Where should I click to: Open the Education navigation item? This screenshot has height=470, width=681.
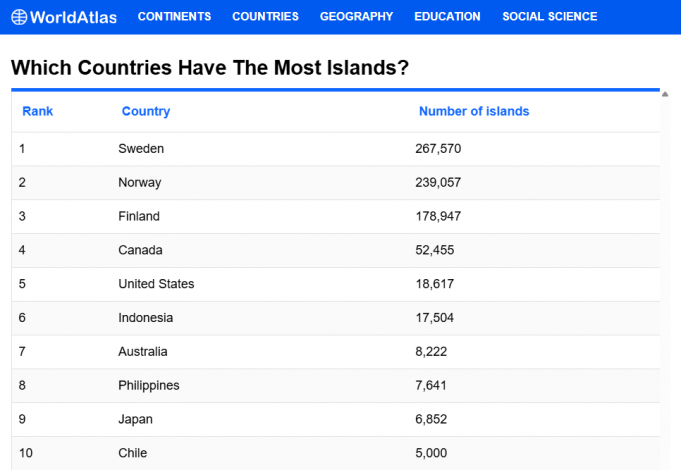pos(447,17)
